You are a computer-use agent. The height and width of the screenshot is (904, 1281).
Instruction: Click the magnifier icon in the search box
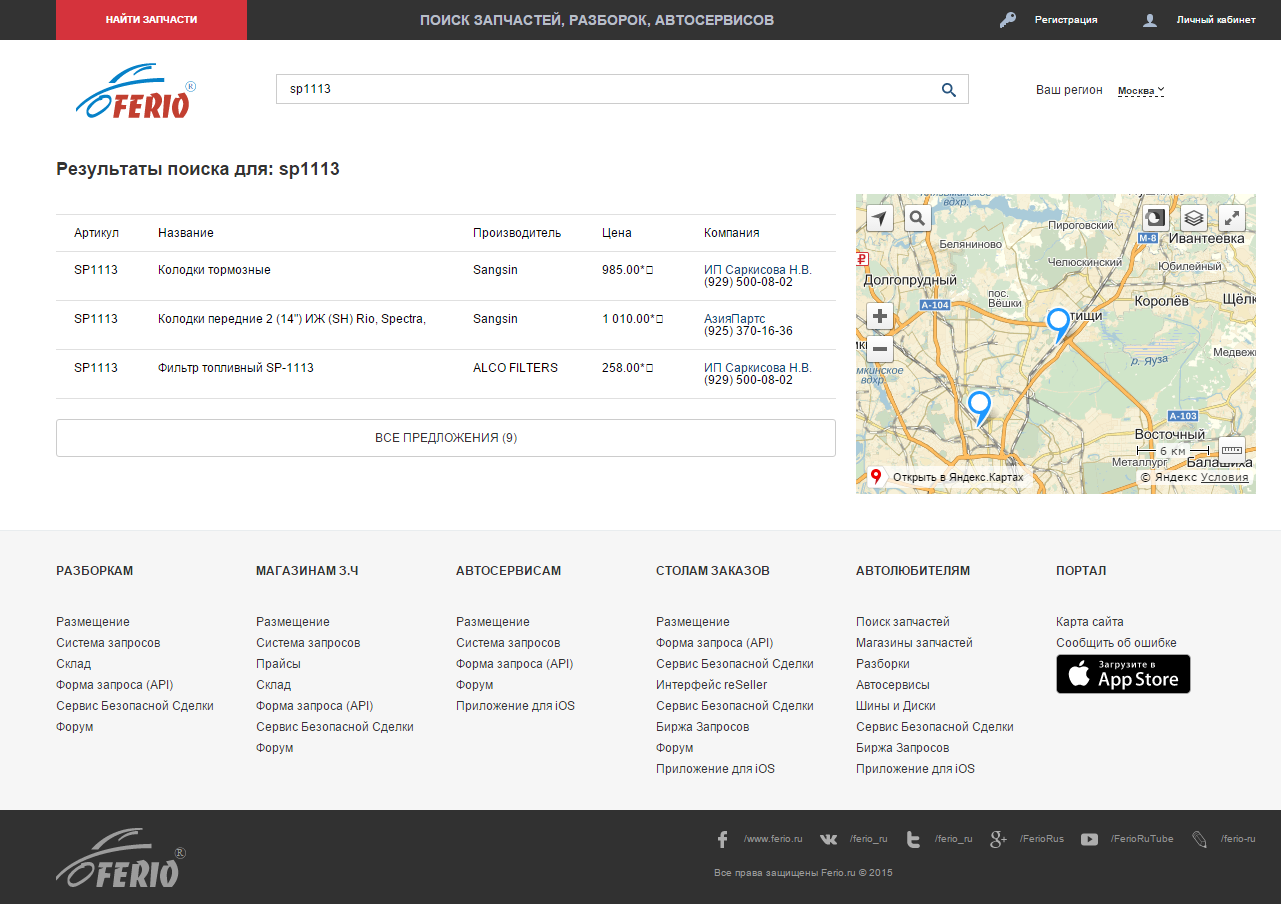pos(949,90)
